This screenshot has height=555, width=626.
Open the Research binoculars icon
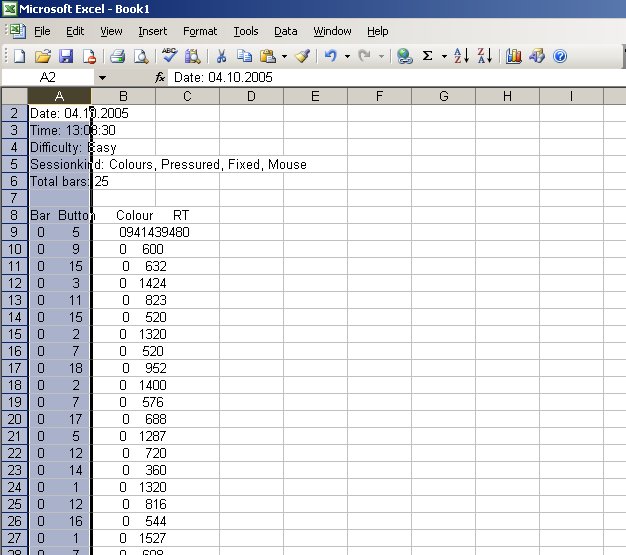[x=192, y=56]
